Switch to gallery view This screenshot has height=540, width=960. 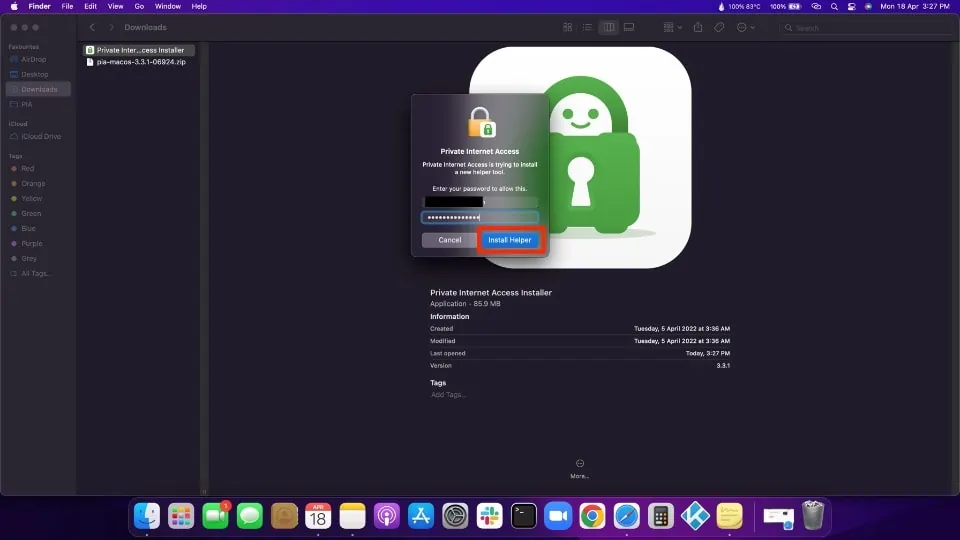click(629, 28)
